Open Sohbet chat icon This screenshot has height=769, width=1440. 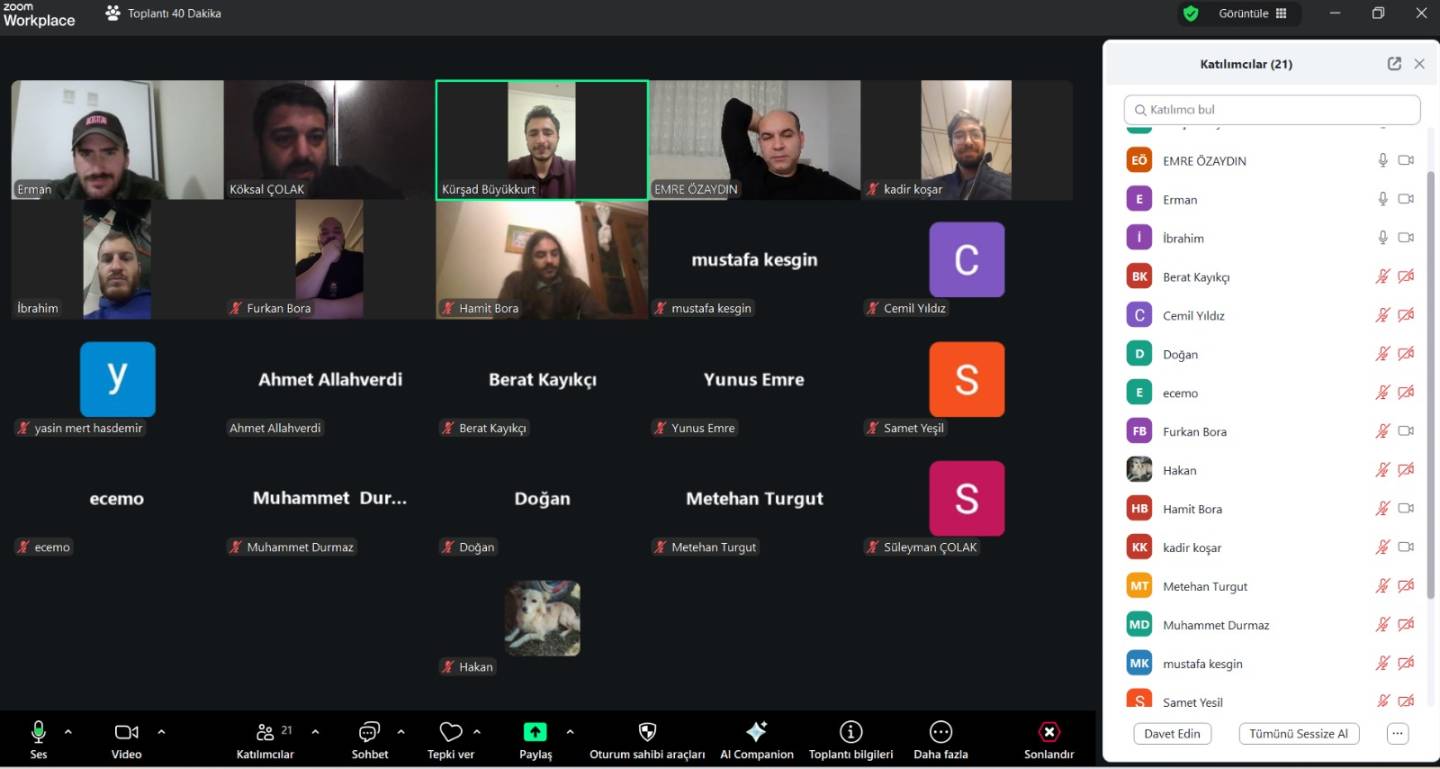369,732
